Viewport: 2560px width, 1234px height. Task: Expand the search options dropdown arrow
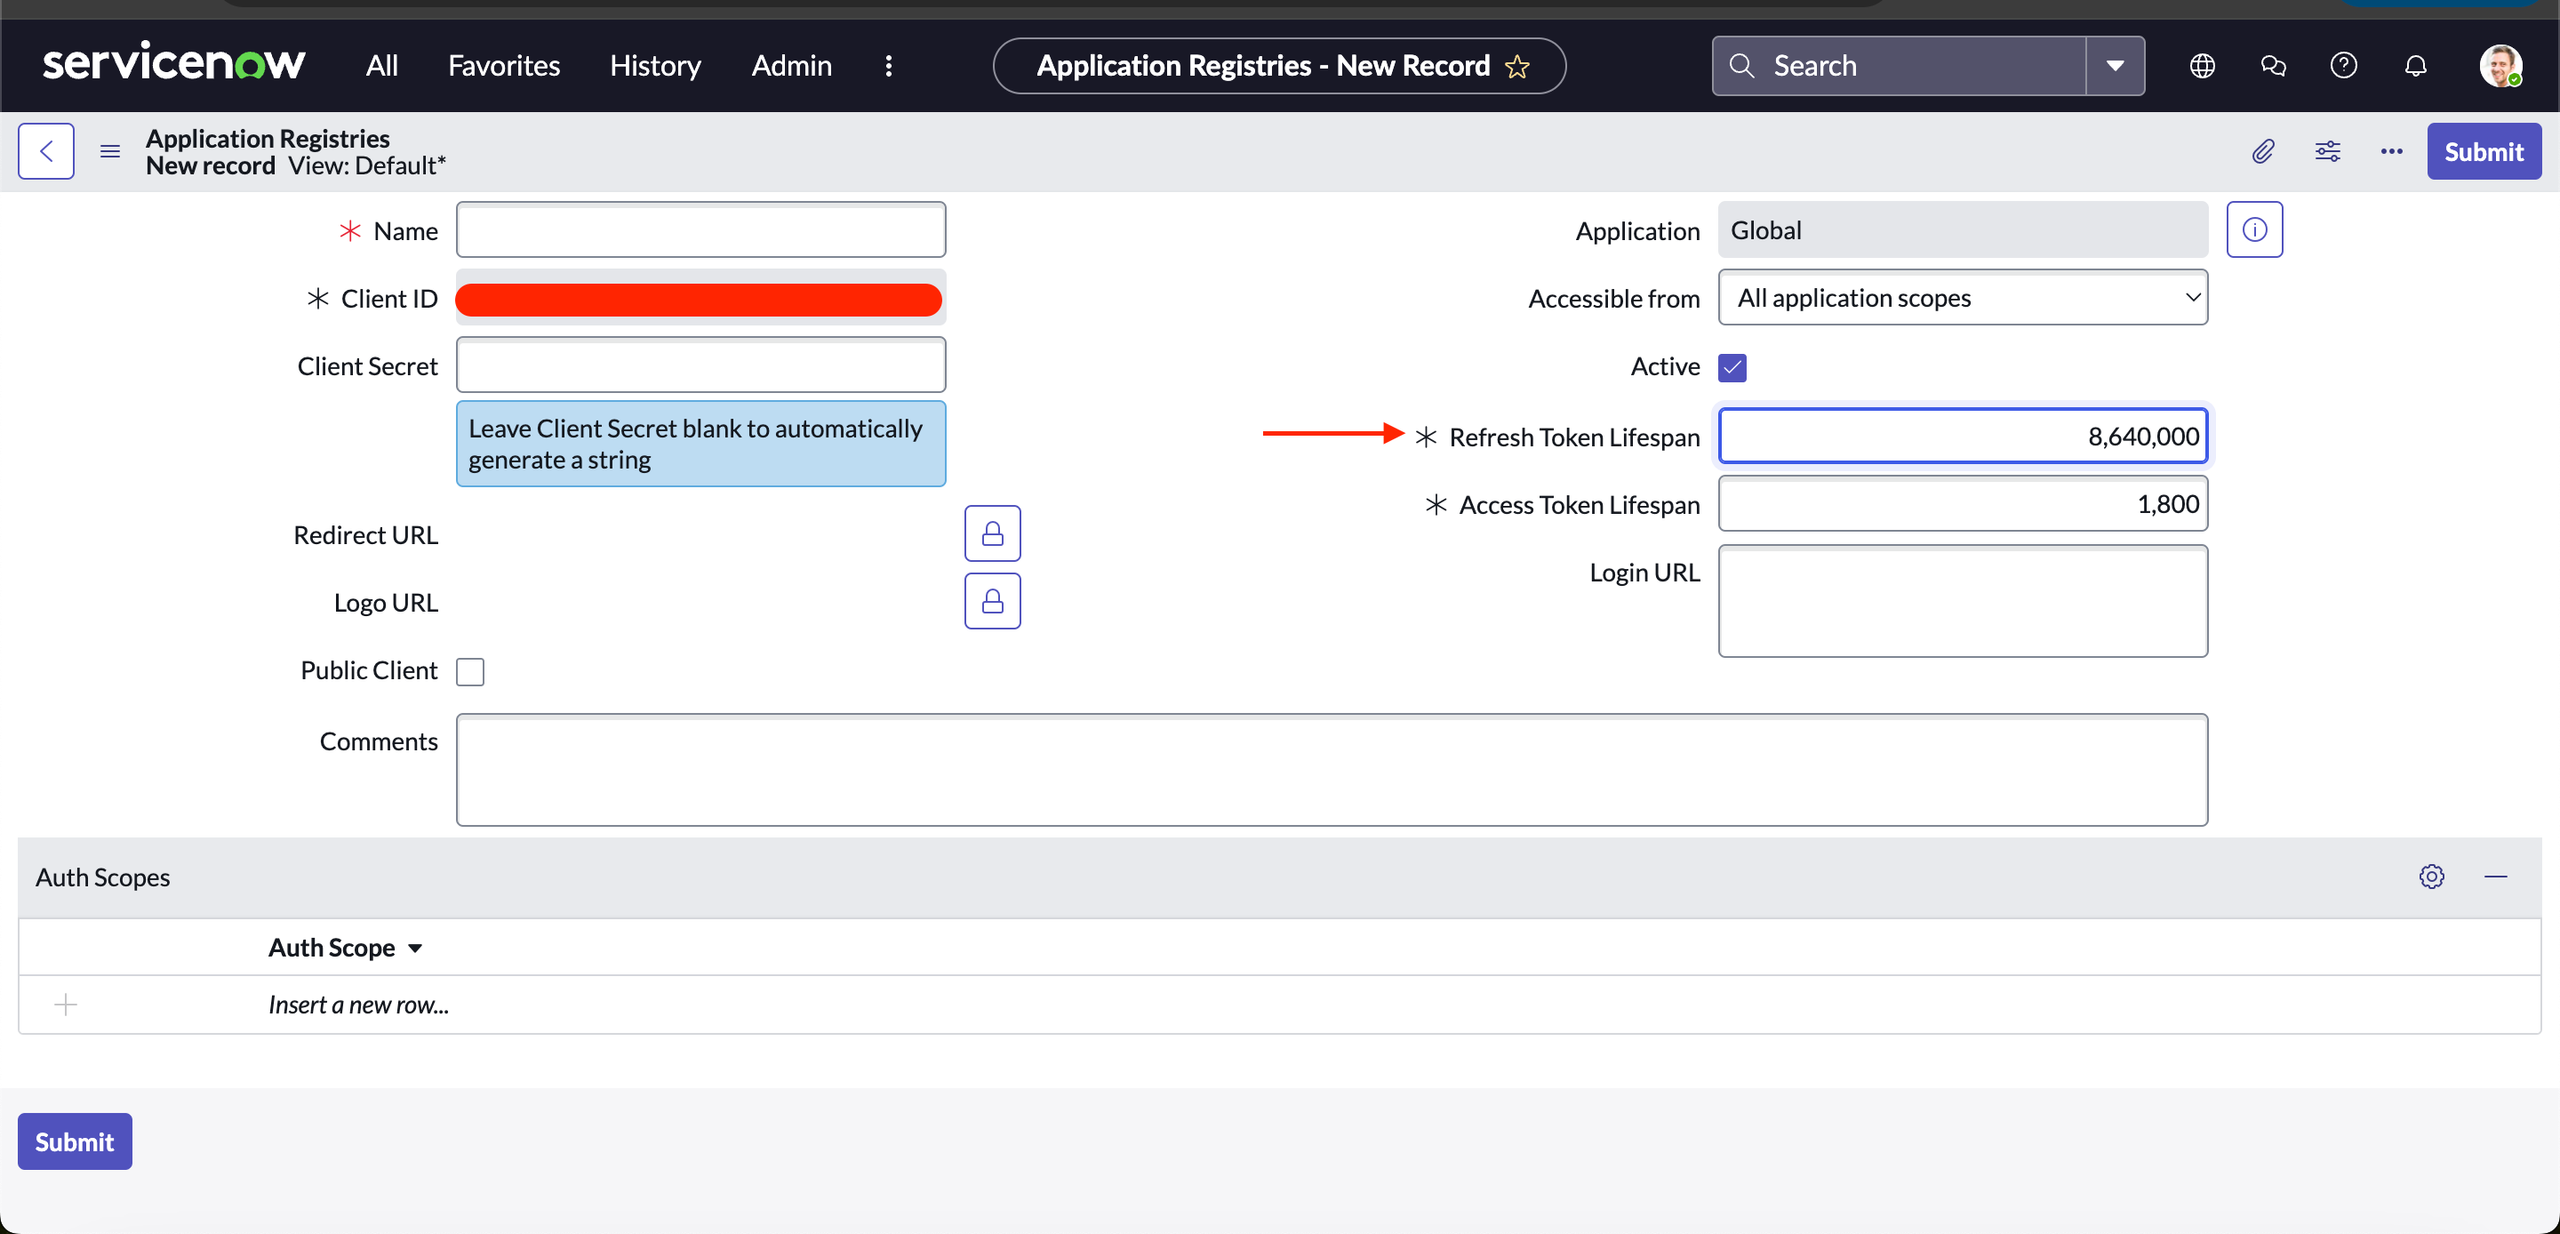coord(2115,66)
